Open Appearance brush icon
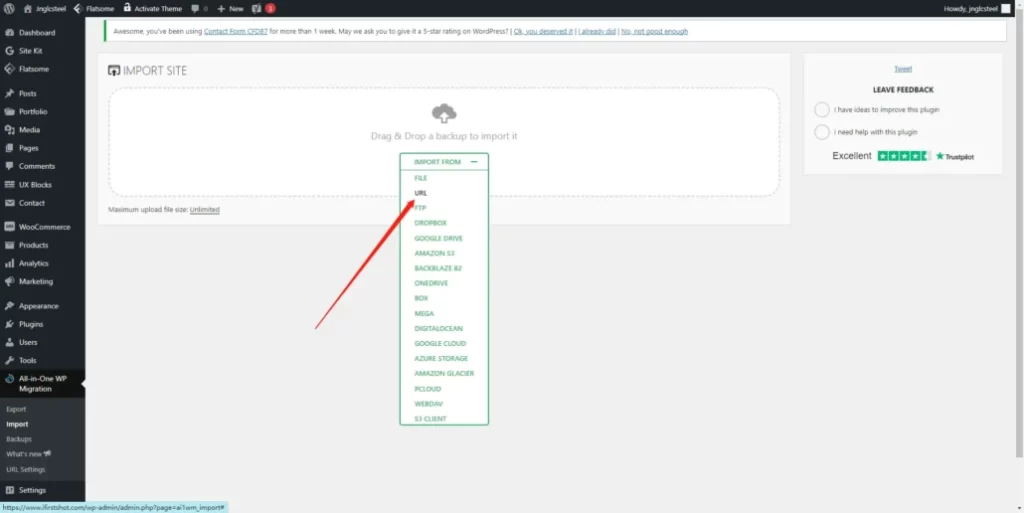The width and height of the screenshot is (1024, 513). [9, 306]
